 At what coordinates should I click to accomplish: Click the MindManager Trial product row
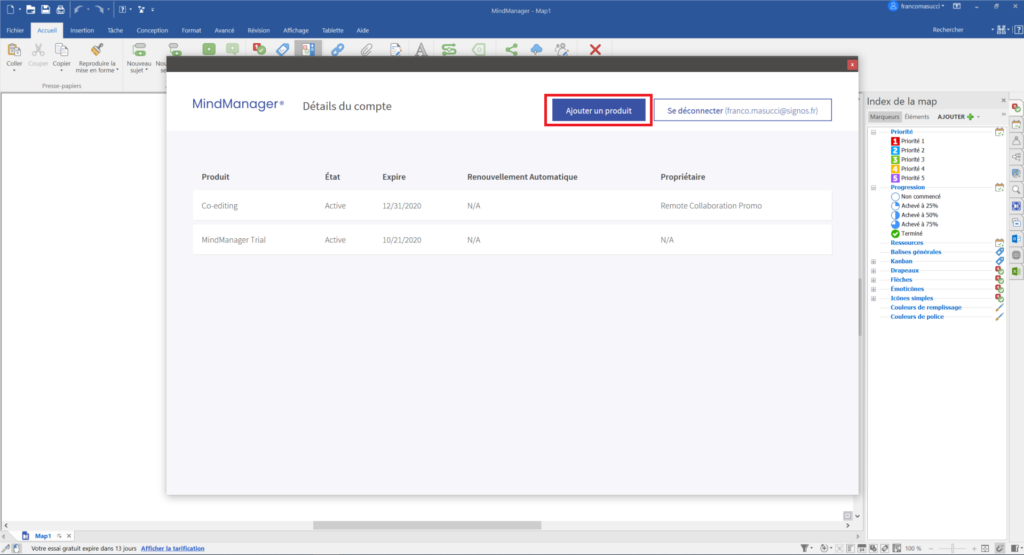tap(512, 240)
